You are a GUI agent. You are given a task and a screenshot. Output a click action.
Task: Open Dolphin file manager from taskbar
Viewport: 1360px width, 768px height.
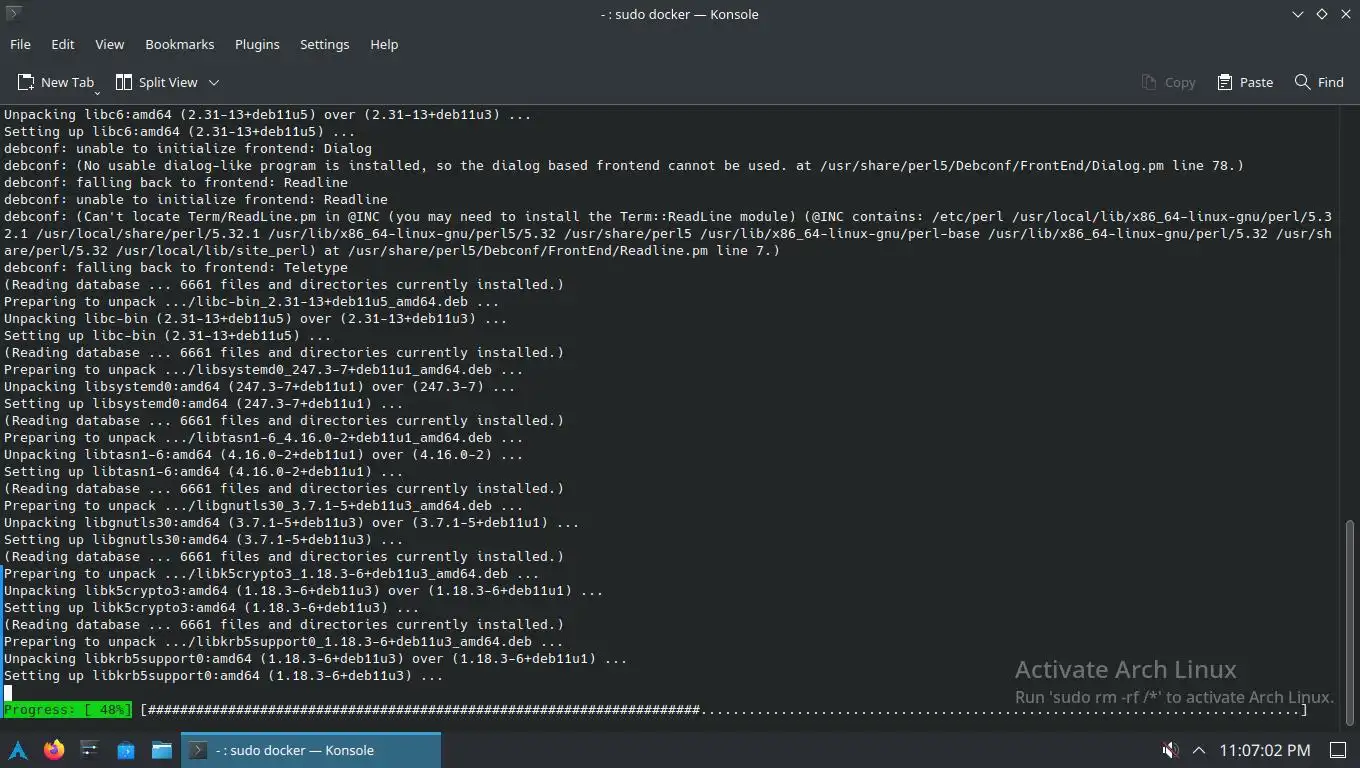(162, 750)
